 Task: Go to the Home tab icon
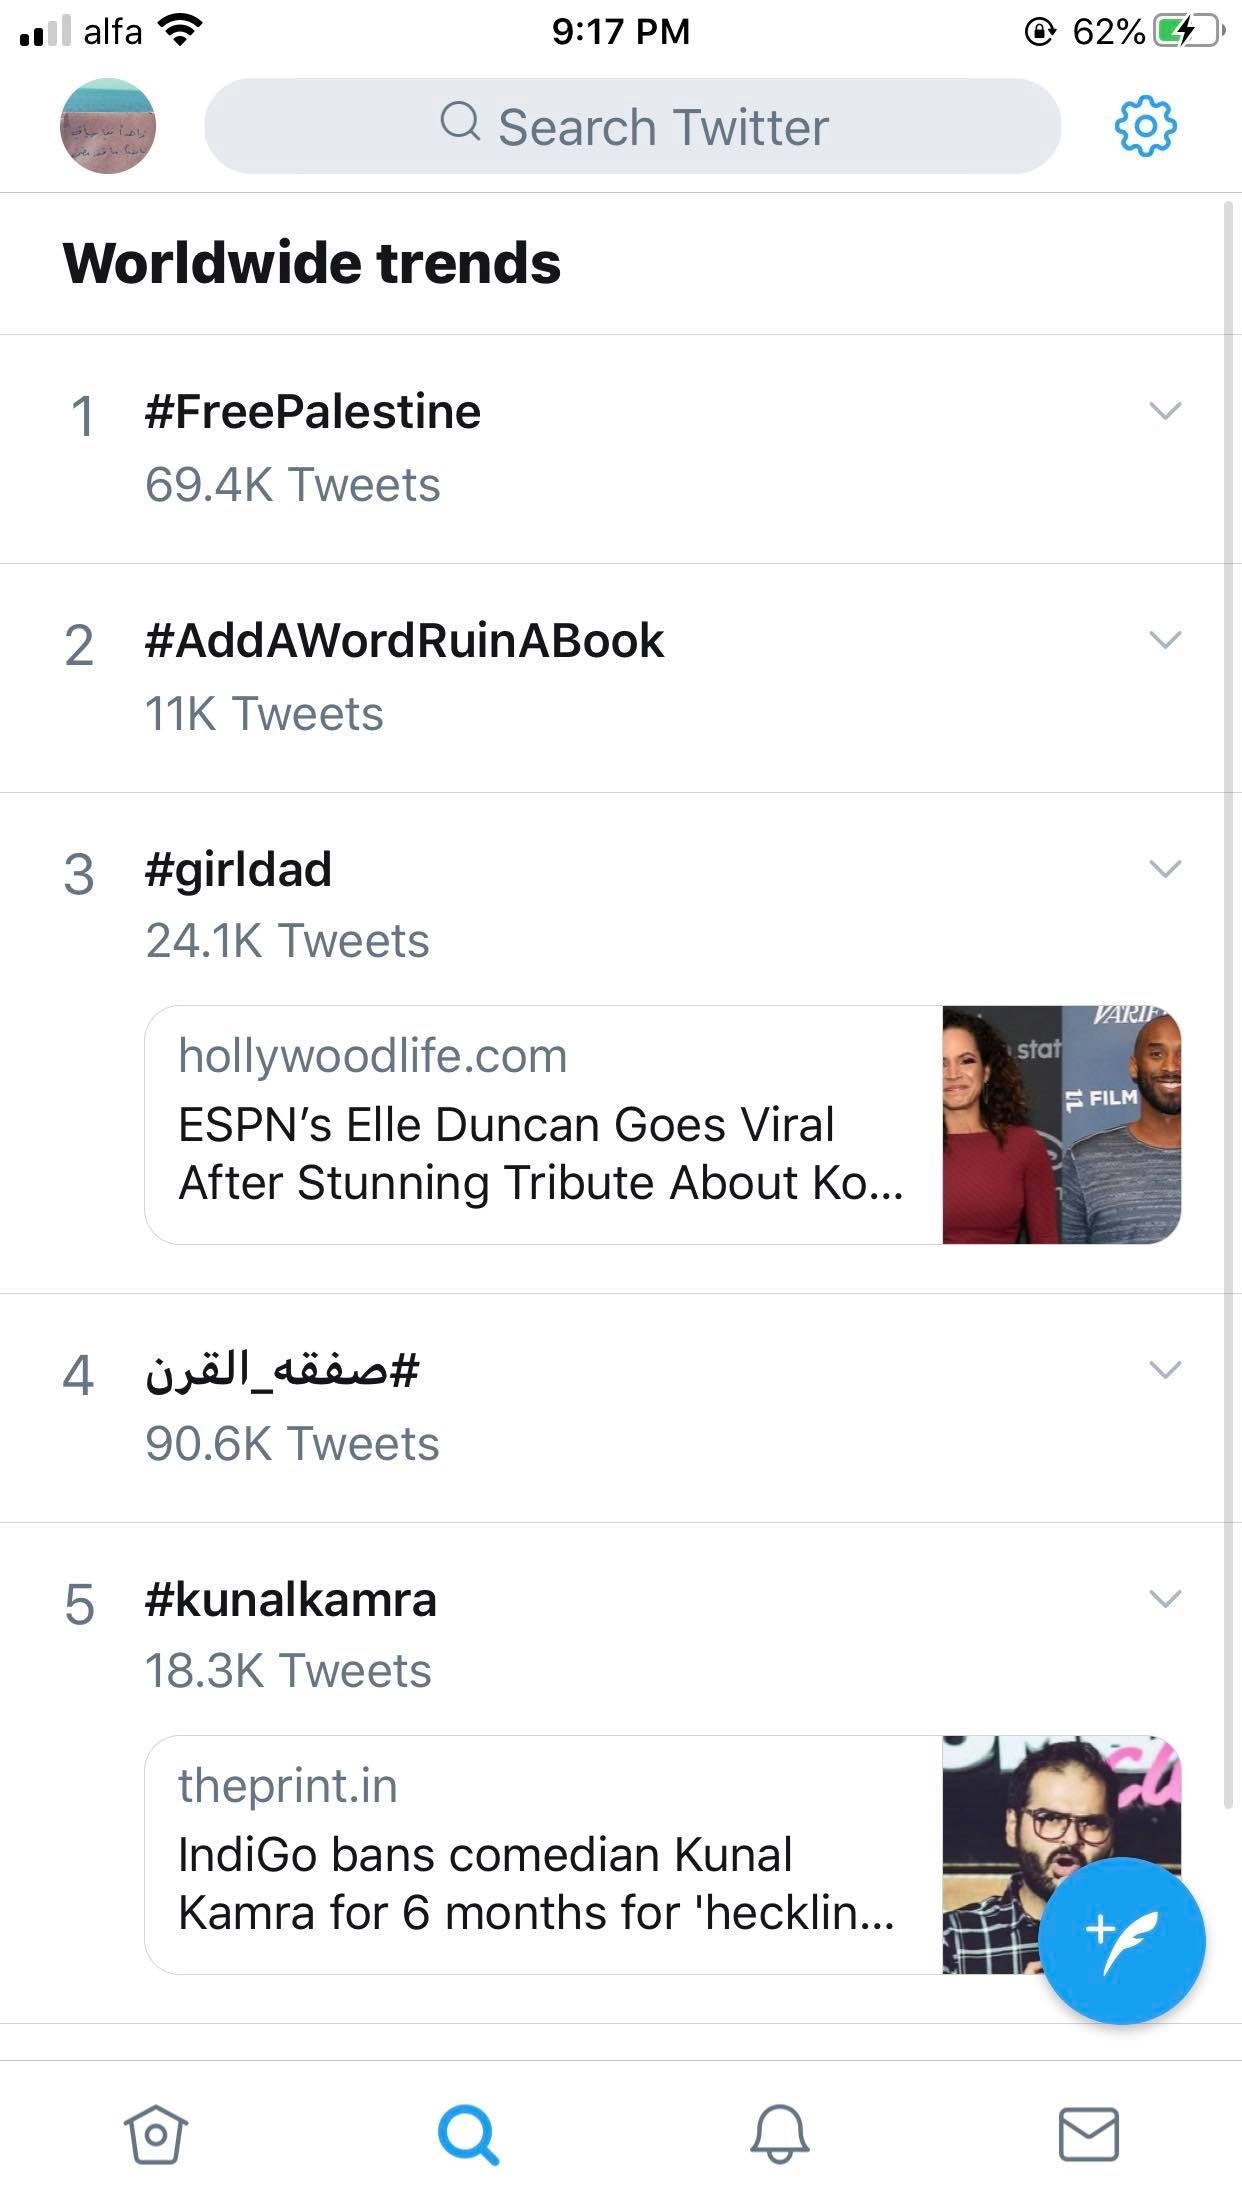pyautogui.click(x=155, y=2134)
